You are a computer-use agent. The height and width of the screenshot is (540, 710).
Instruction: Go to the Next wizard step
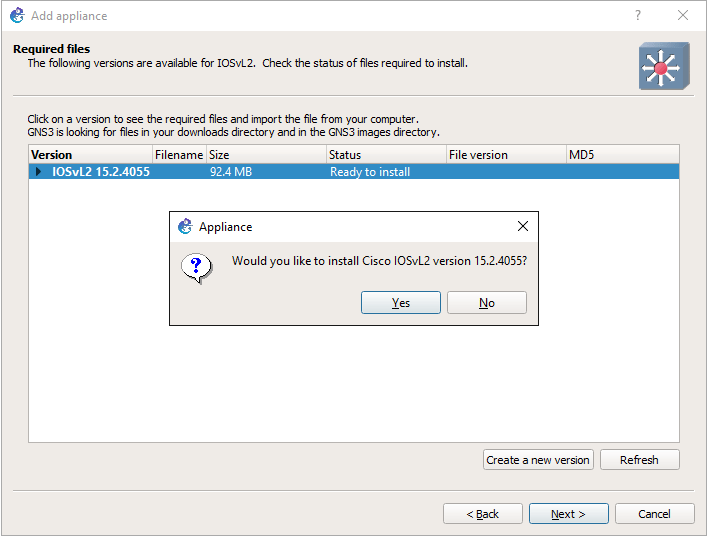tap(568, 514)
